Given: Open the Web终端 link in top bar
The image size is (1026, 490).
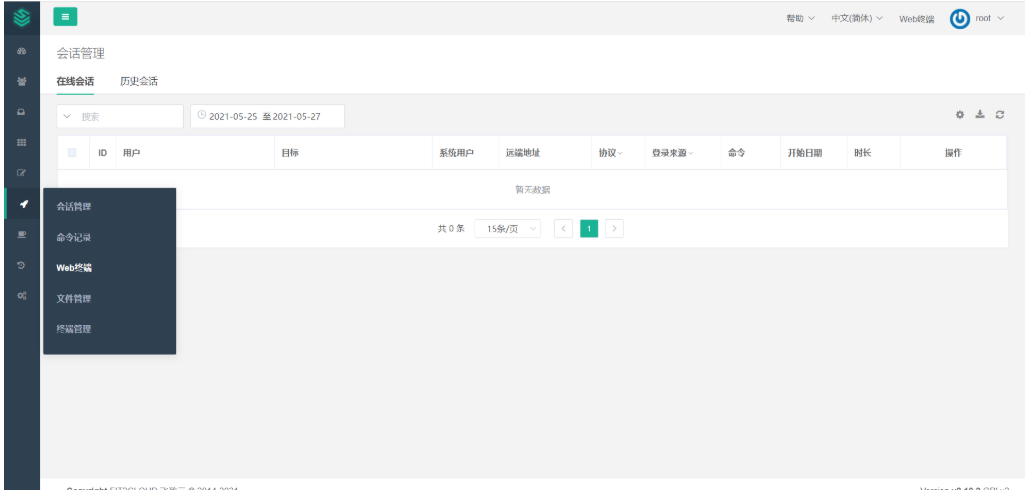Looking at the screenshot, I should [x=916, y=19].
